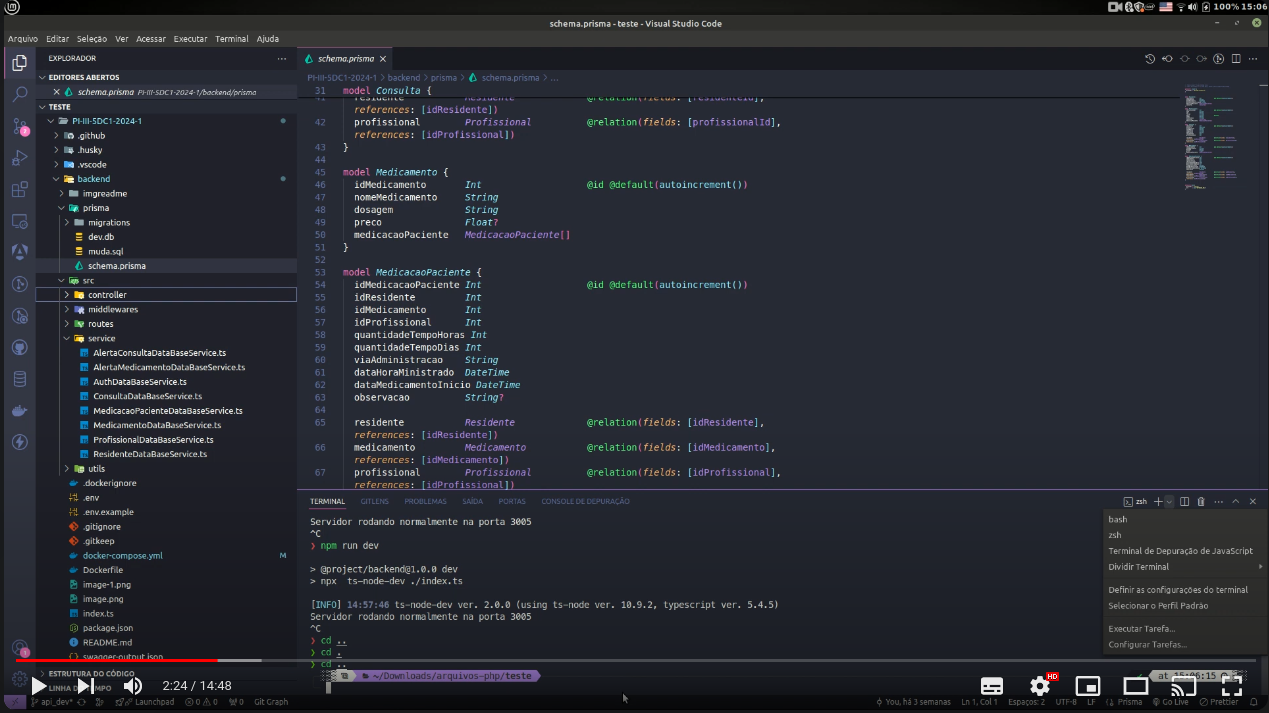This screenshot has width=1269, height=713.
Task: Open the Arquivo menu
Action: click(23, 39)
